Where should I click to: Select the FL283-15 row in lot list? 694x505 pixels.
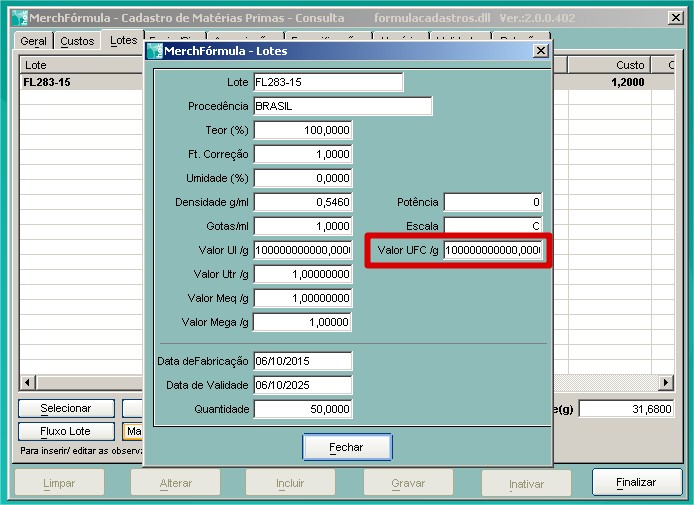80,82
